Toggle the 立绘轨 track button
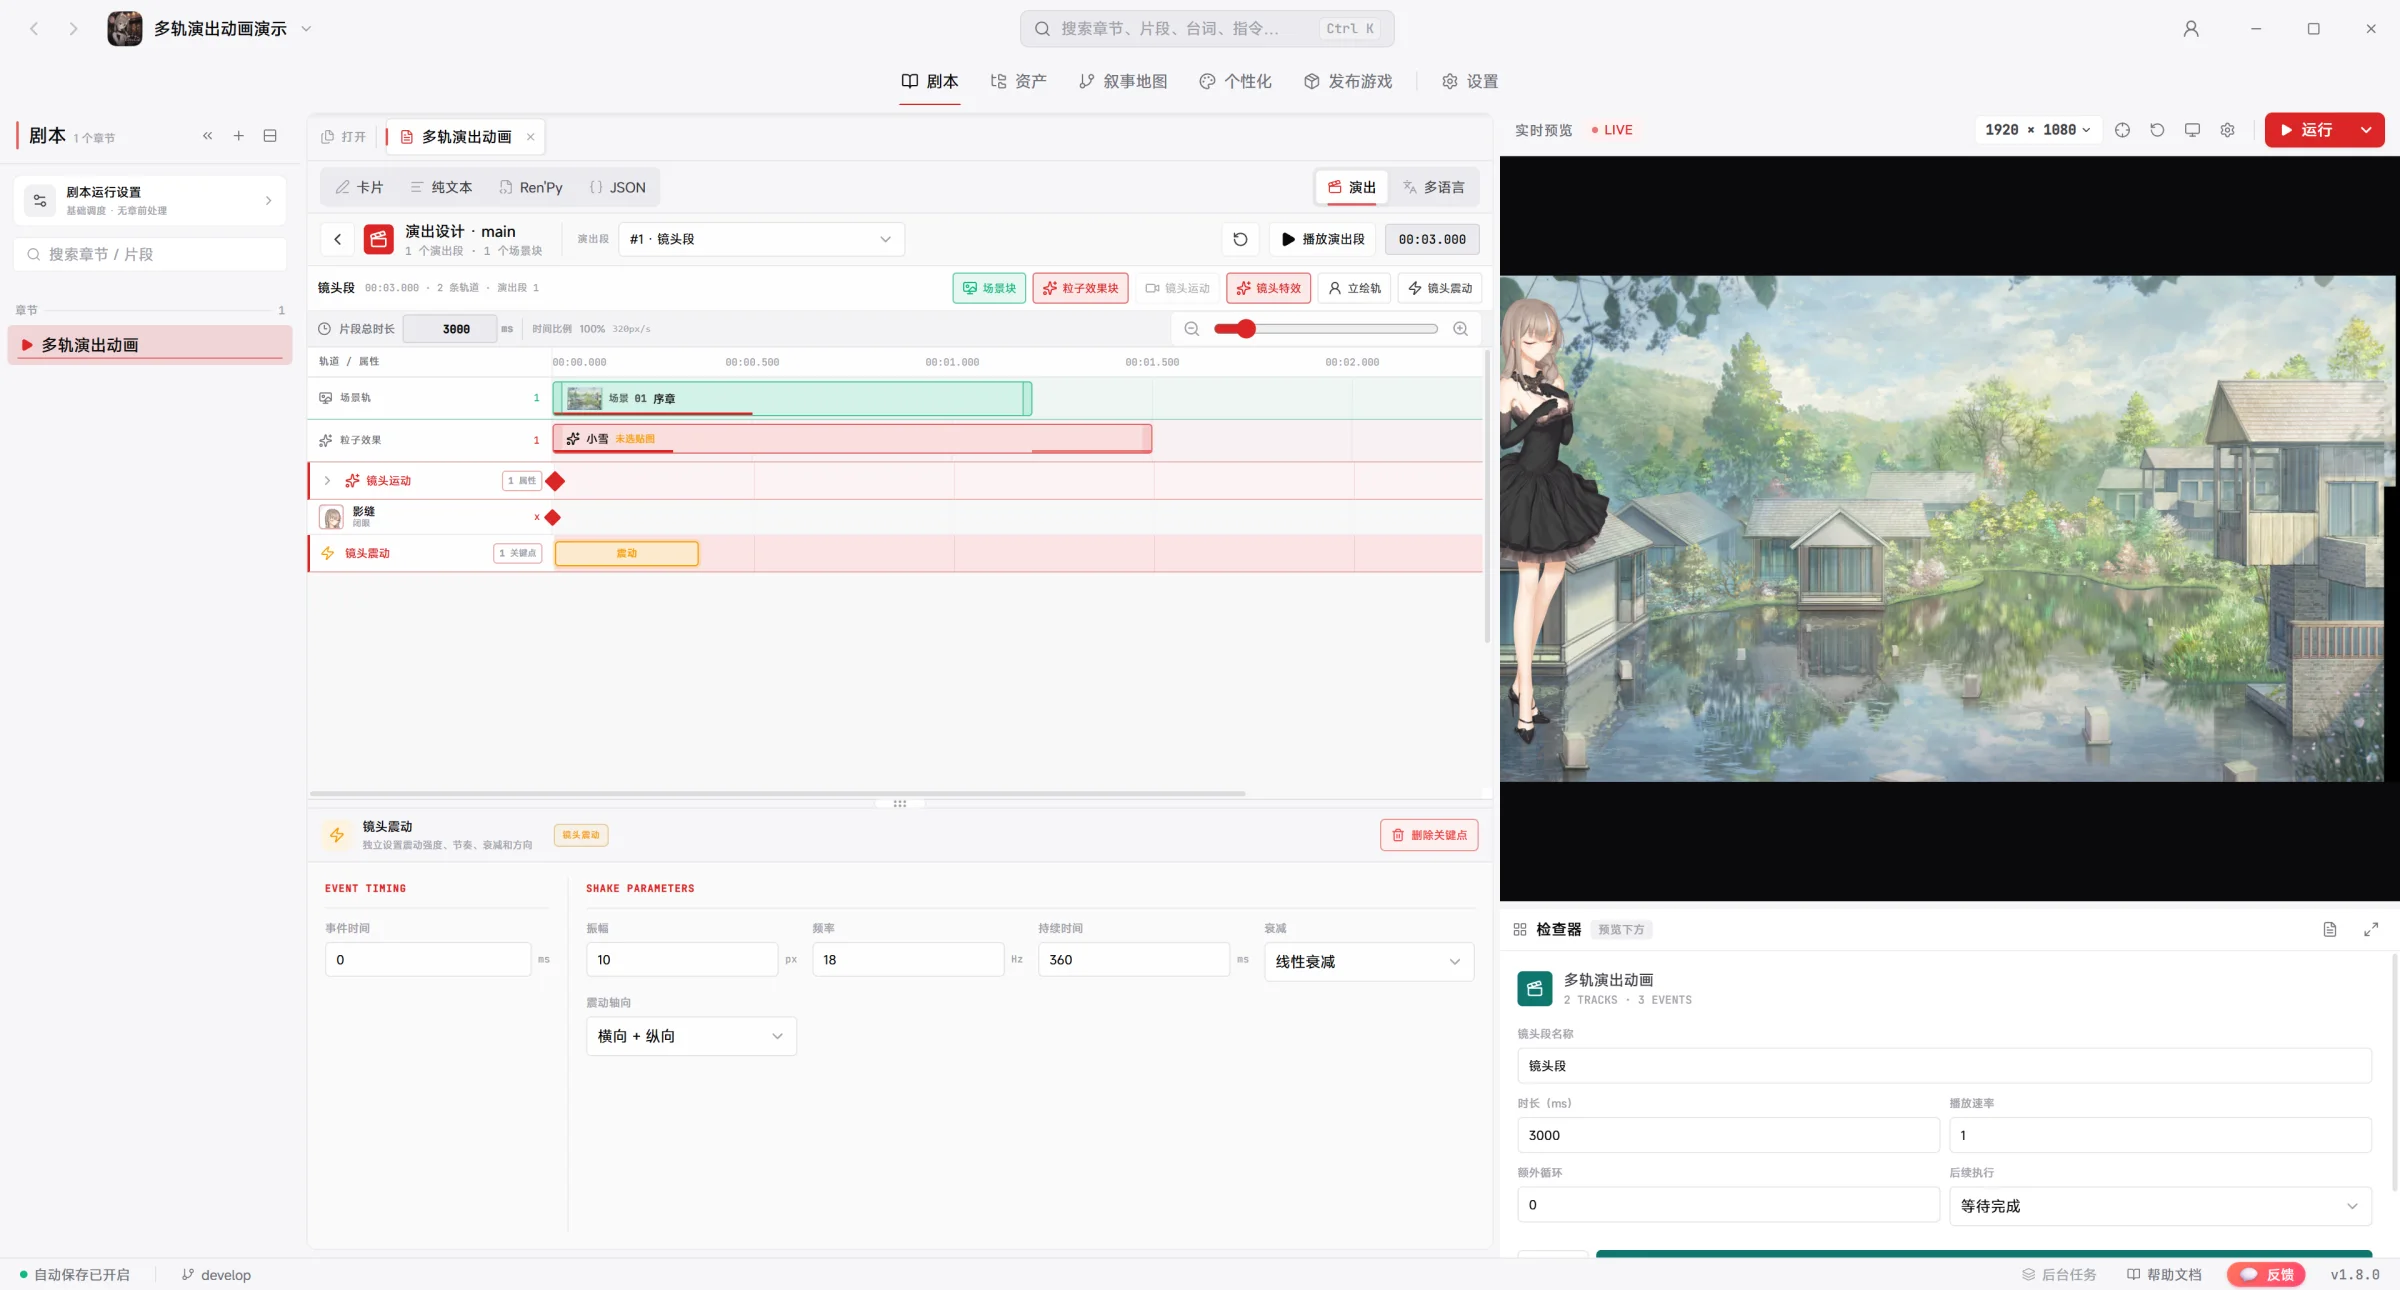Viewport: 2400px width, 1290px height. click(1355, 288)
